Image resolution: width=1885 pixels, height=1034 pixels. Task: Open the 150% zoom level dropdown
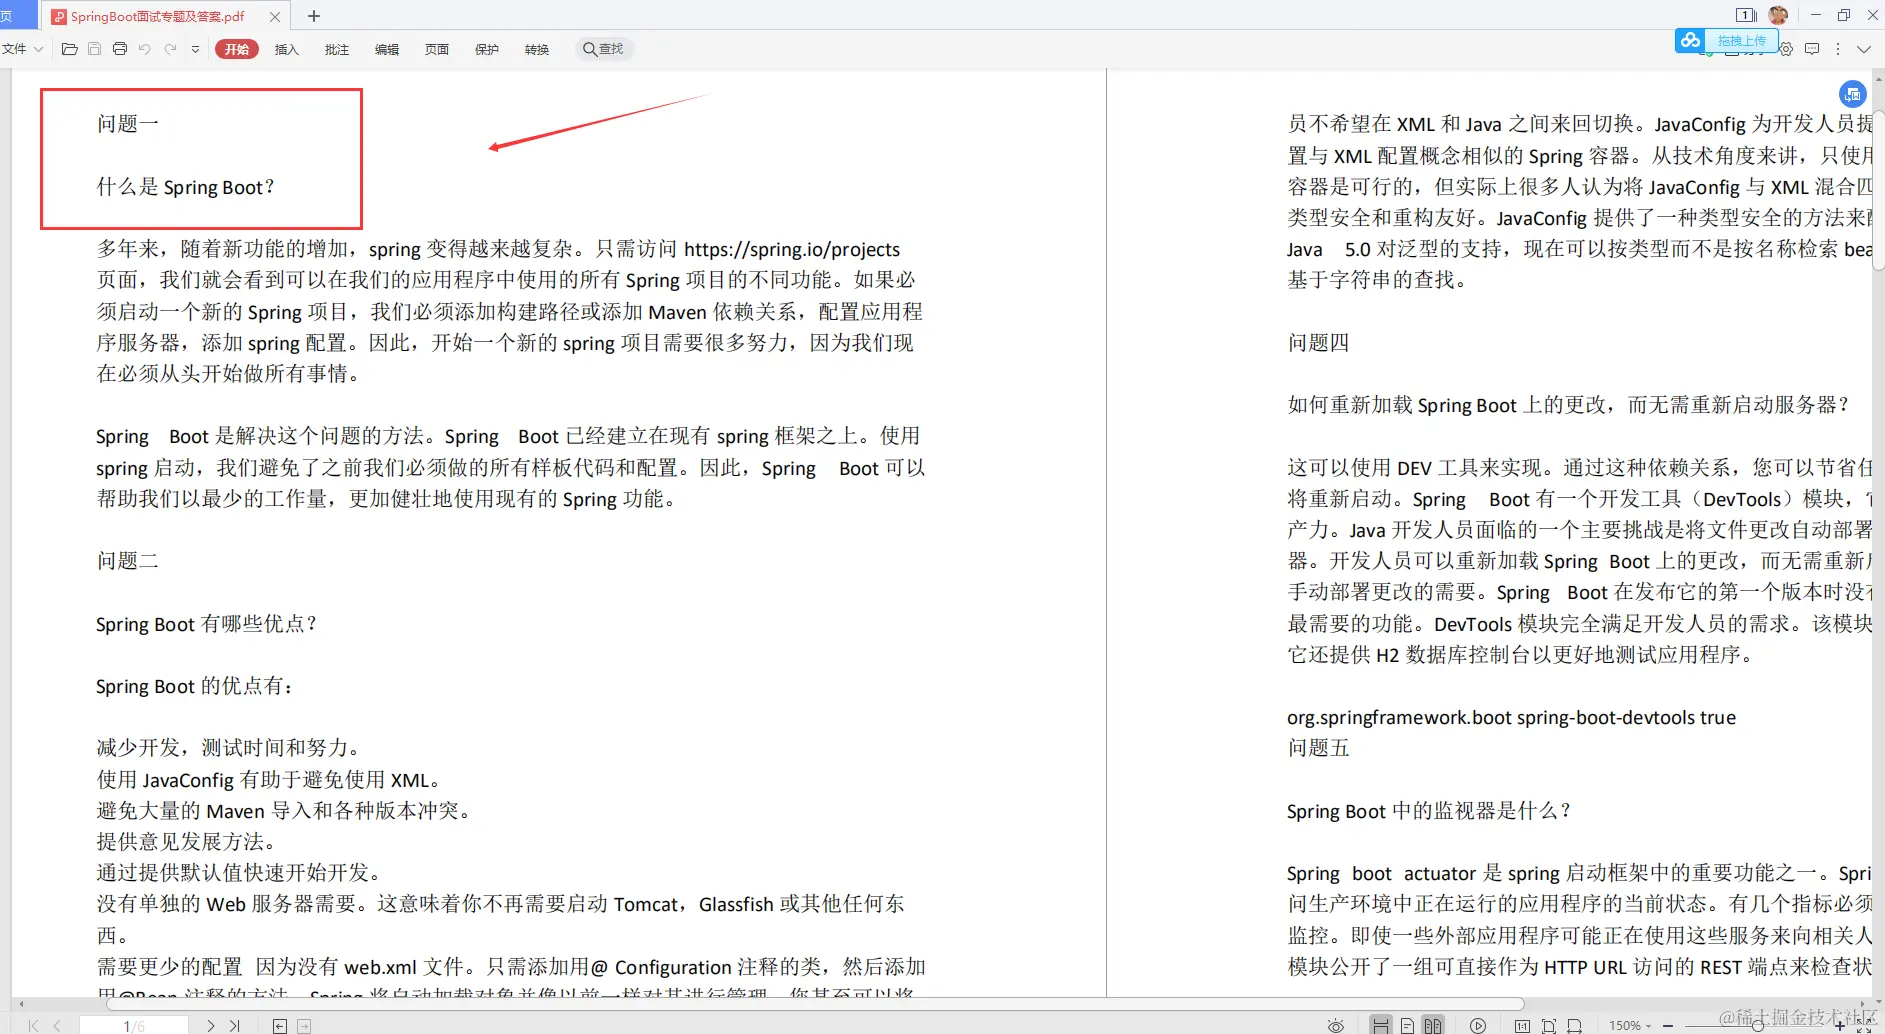point(1630,1026)
